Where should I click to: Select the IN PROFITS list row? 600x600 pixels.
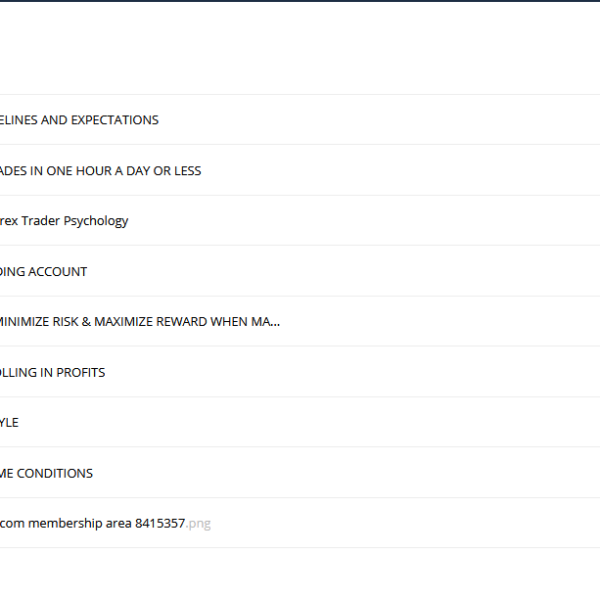click(x=300, y=372)
